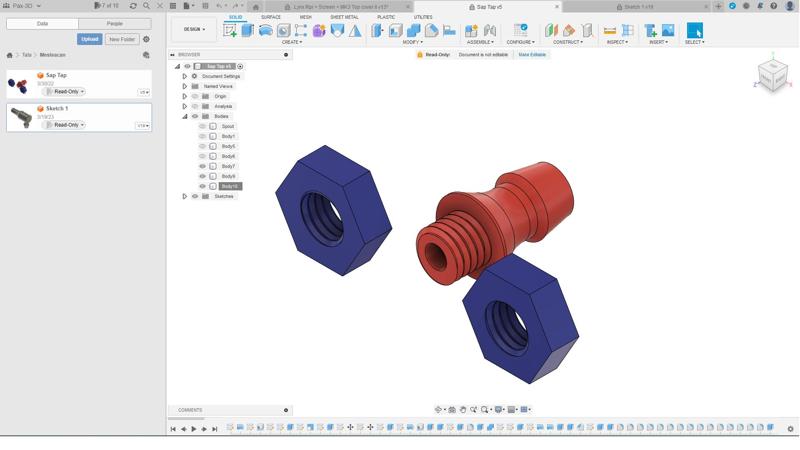800x450 pixels.
Task: Click the Upload button
Action: coord(90,39)
